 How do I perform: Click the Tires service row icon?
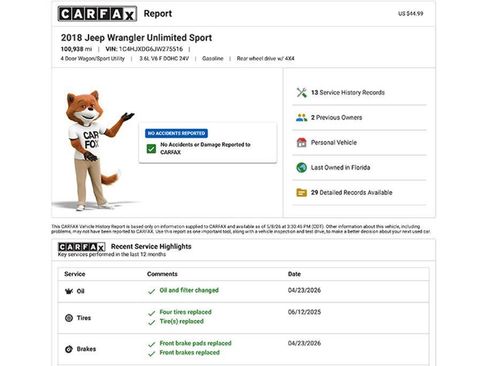pos(69,318)
